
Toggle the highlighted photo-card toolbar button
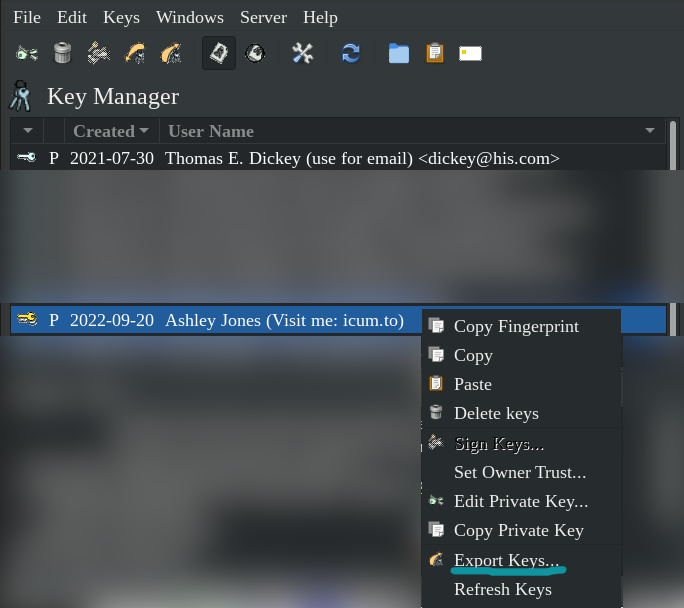point(219,53)
